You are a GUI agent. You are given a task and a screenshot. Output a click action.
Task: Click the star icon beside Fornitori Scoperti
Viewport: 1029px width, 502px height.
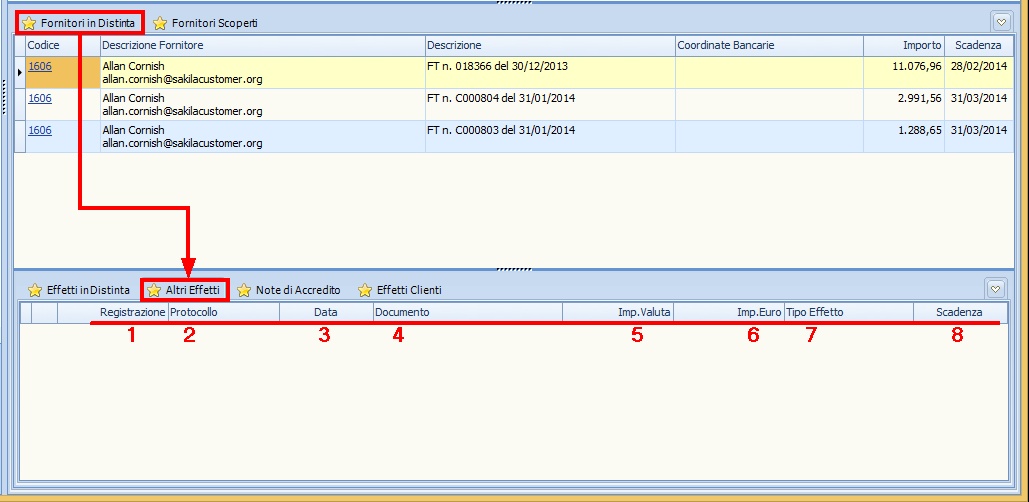coord(160,23)
